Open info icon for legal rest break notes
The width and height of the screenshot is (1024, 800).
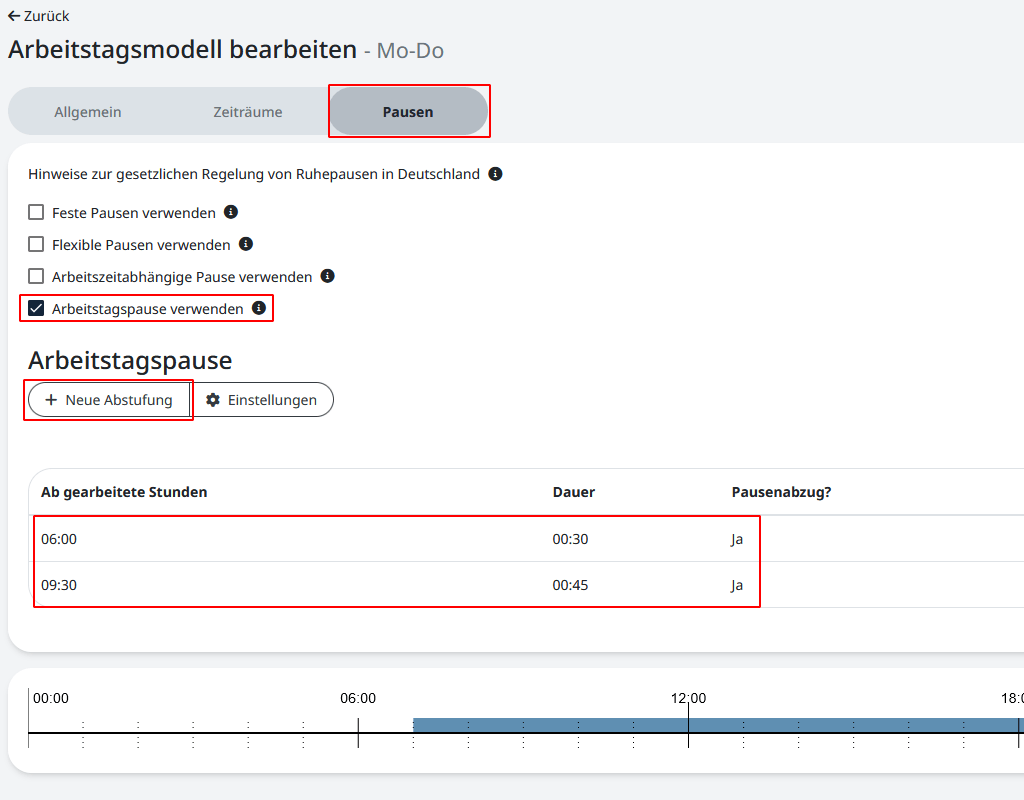click(x=495, y=174)
